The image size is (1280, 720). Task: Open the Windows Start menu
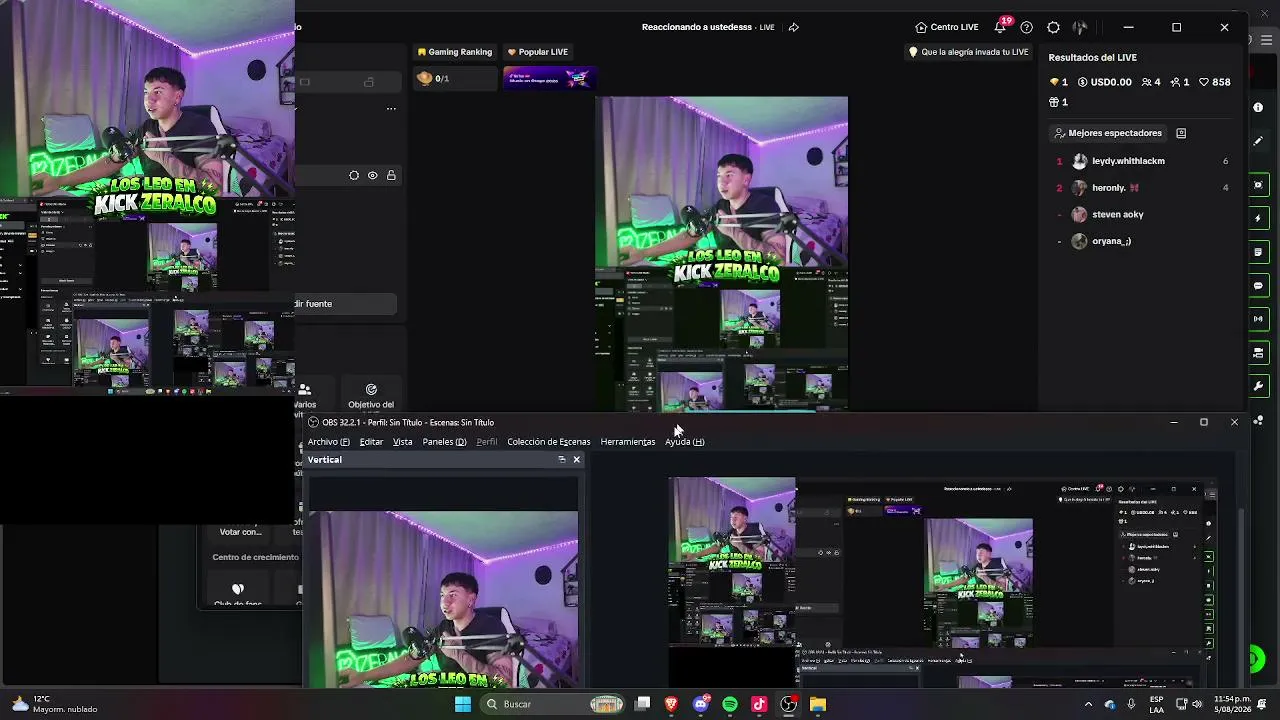462,704
